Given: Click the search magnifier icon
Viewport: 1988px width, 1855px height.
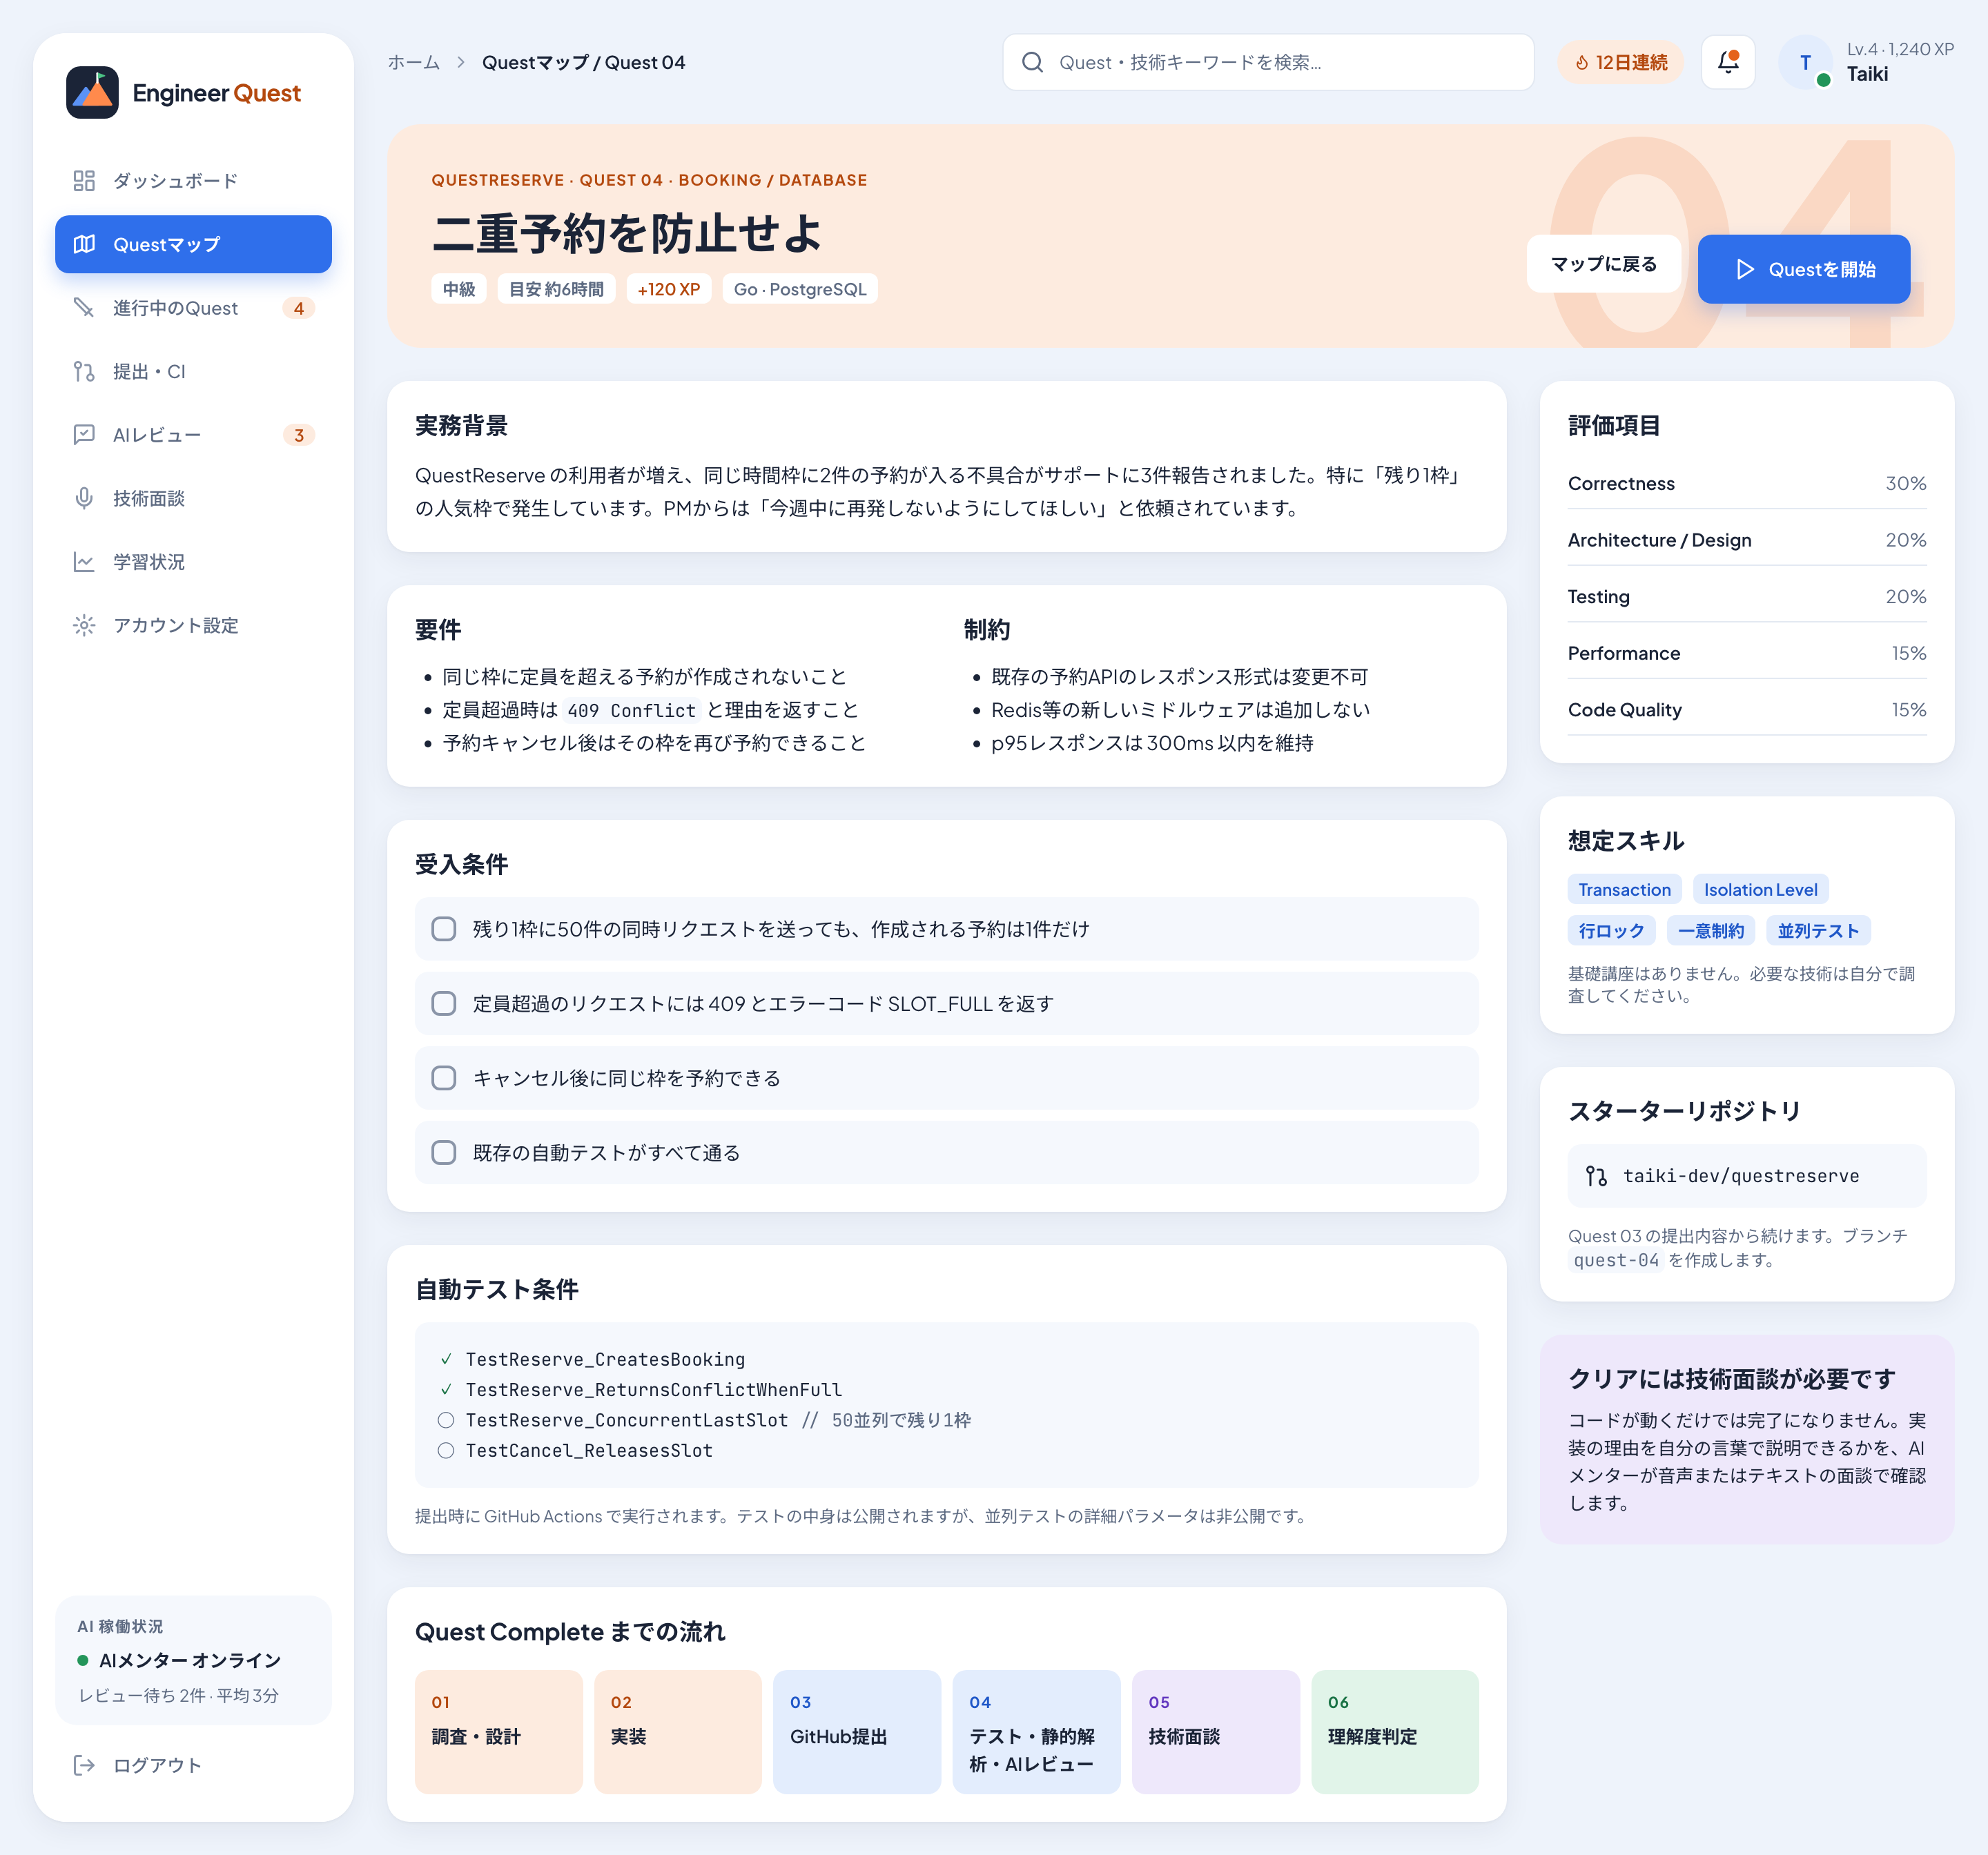Looking at the screenshot, I should coord(1032,62).
